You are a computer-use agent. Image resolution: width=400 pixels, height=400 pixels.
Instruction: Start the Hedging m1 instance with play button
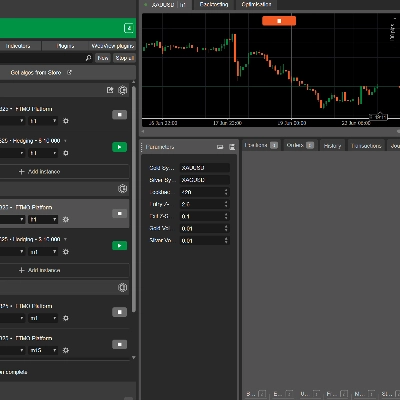click(x=119, y=246)
